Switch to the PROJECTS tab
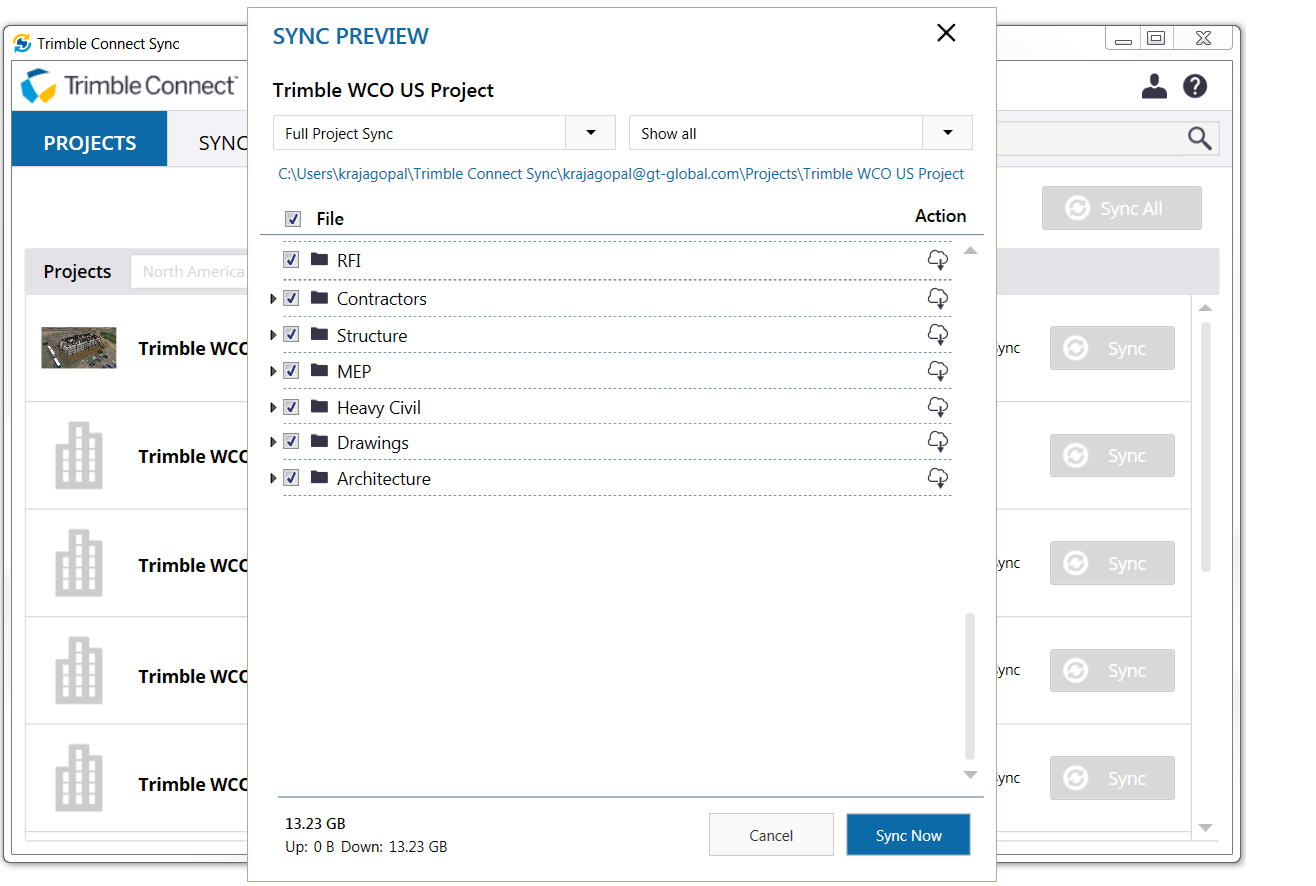The width and height of the screenshot is (1316, 886). click(90, 143)
